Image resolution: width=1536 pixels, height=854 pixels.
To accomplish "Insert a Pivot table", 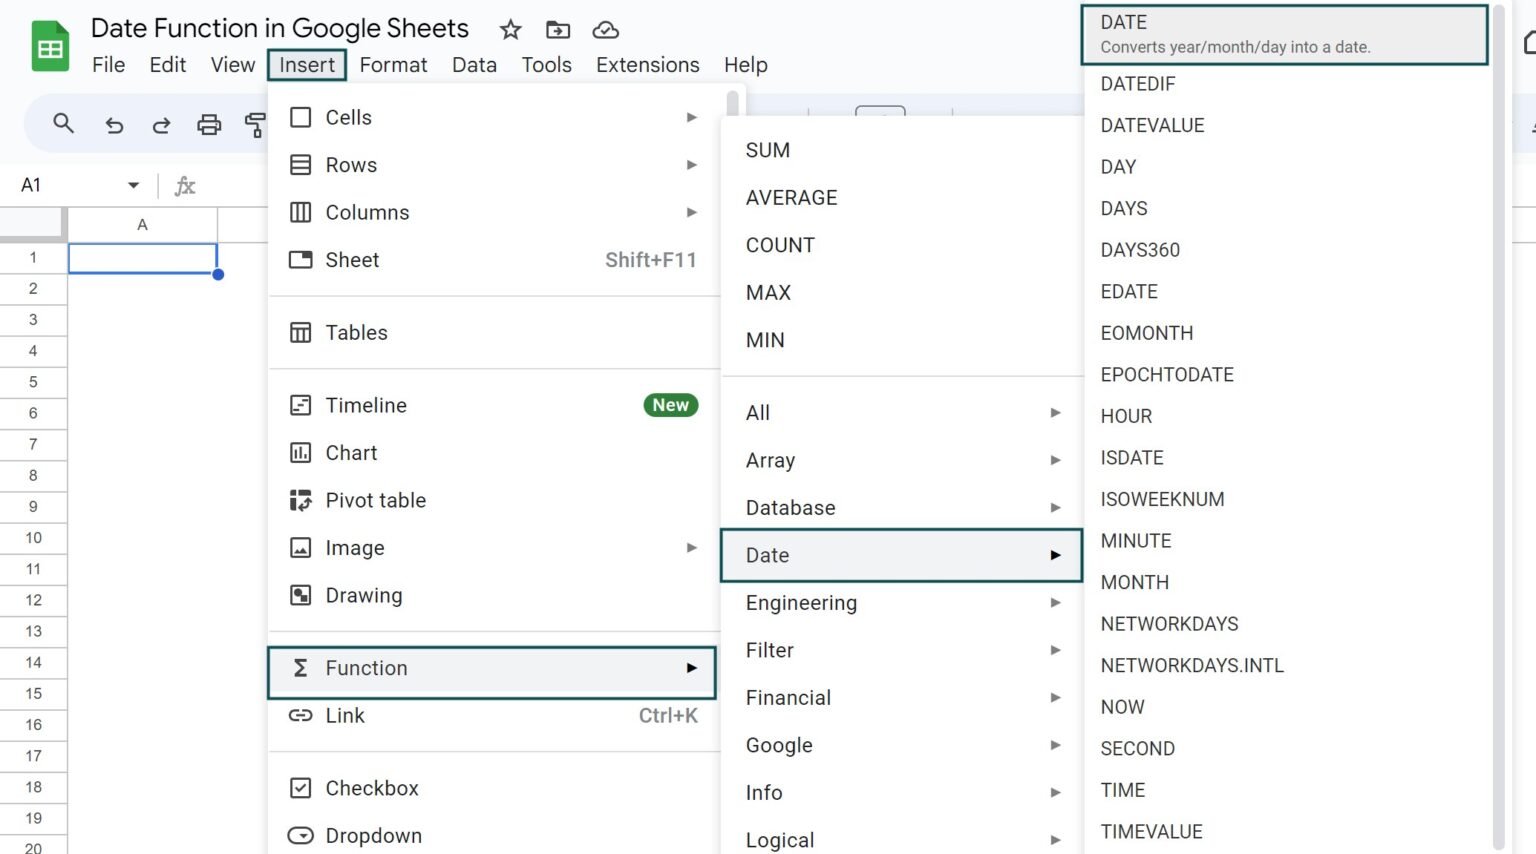I will 375,500.
